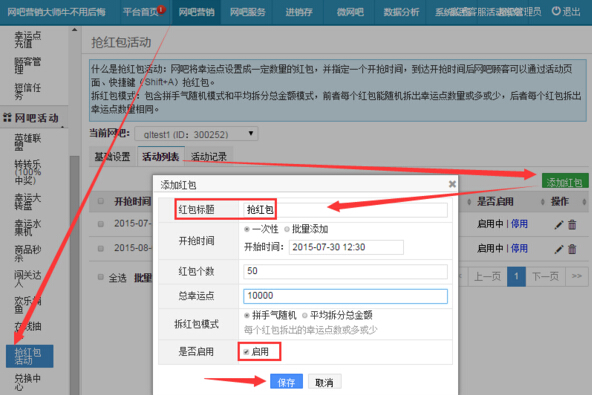Delete the second row's red packet with the trash icon
Image resolution: width=592 pixels, height=395 pixels.
point(572,249)
